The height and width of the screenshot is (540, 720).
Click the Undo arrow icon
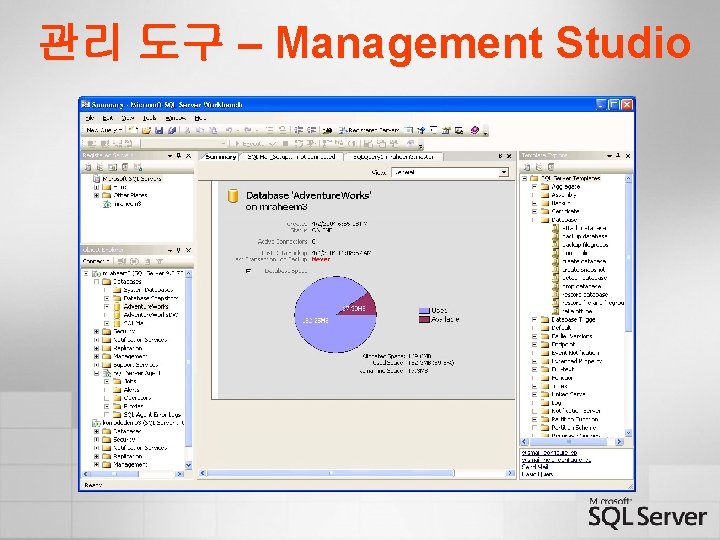click(230, 130)
